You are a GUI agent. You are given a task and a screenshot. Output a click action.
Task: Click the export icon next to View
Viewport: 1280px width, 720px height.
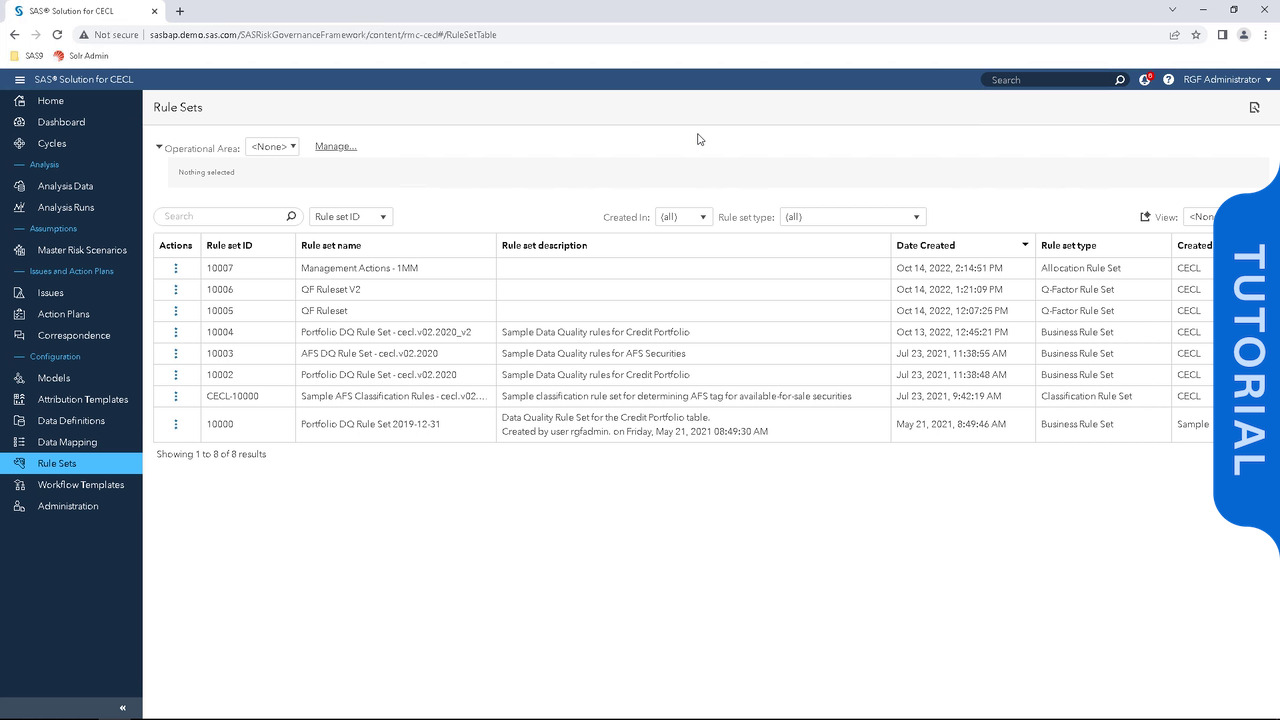[x=1145, y=217]
